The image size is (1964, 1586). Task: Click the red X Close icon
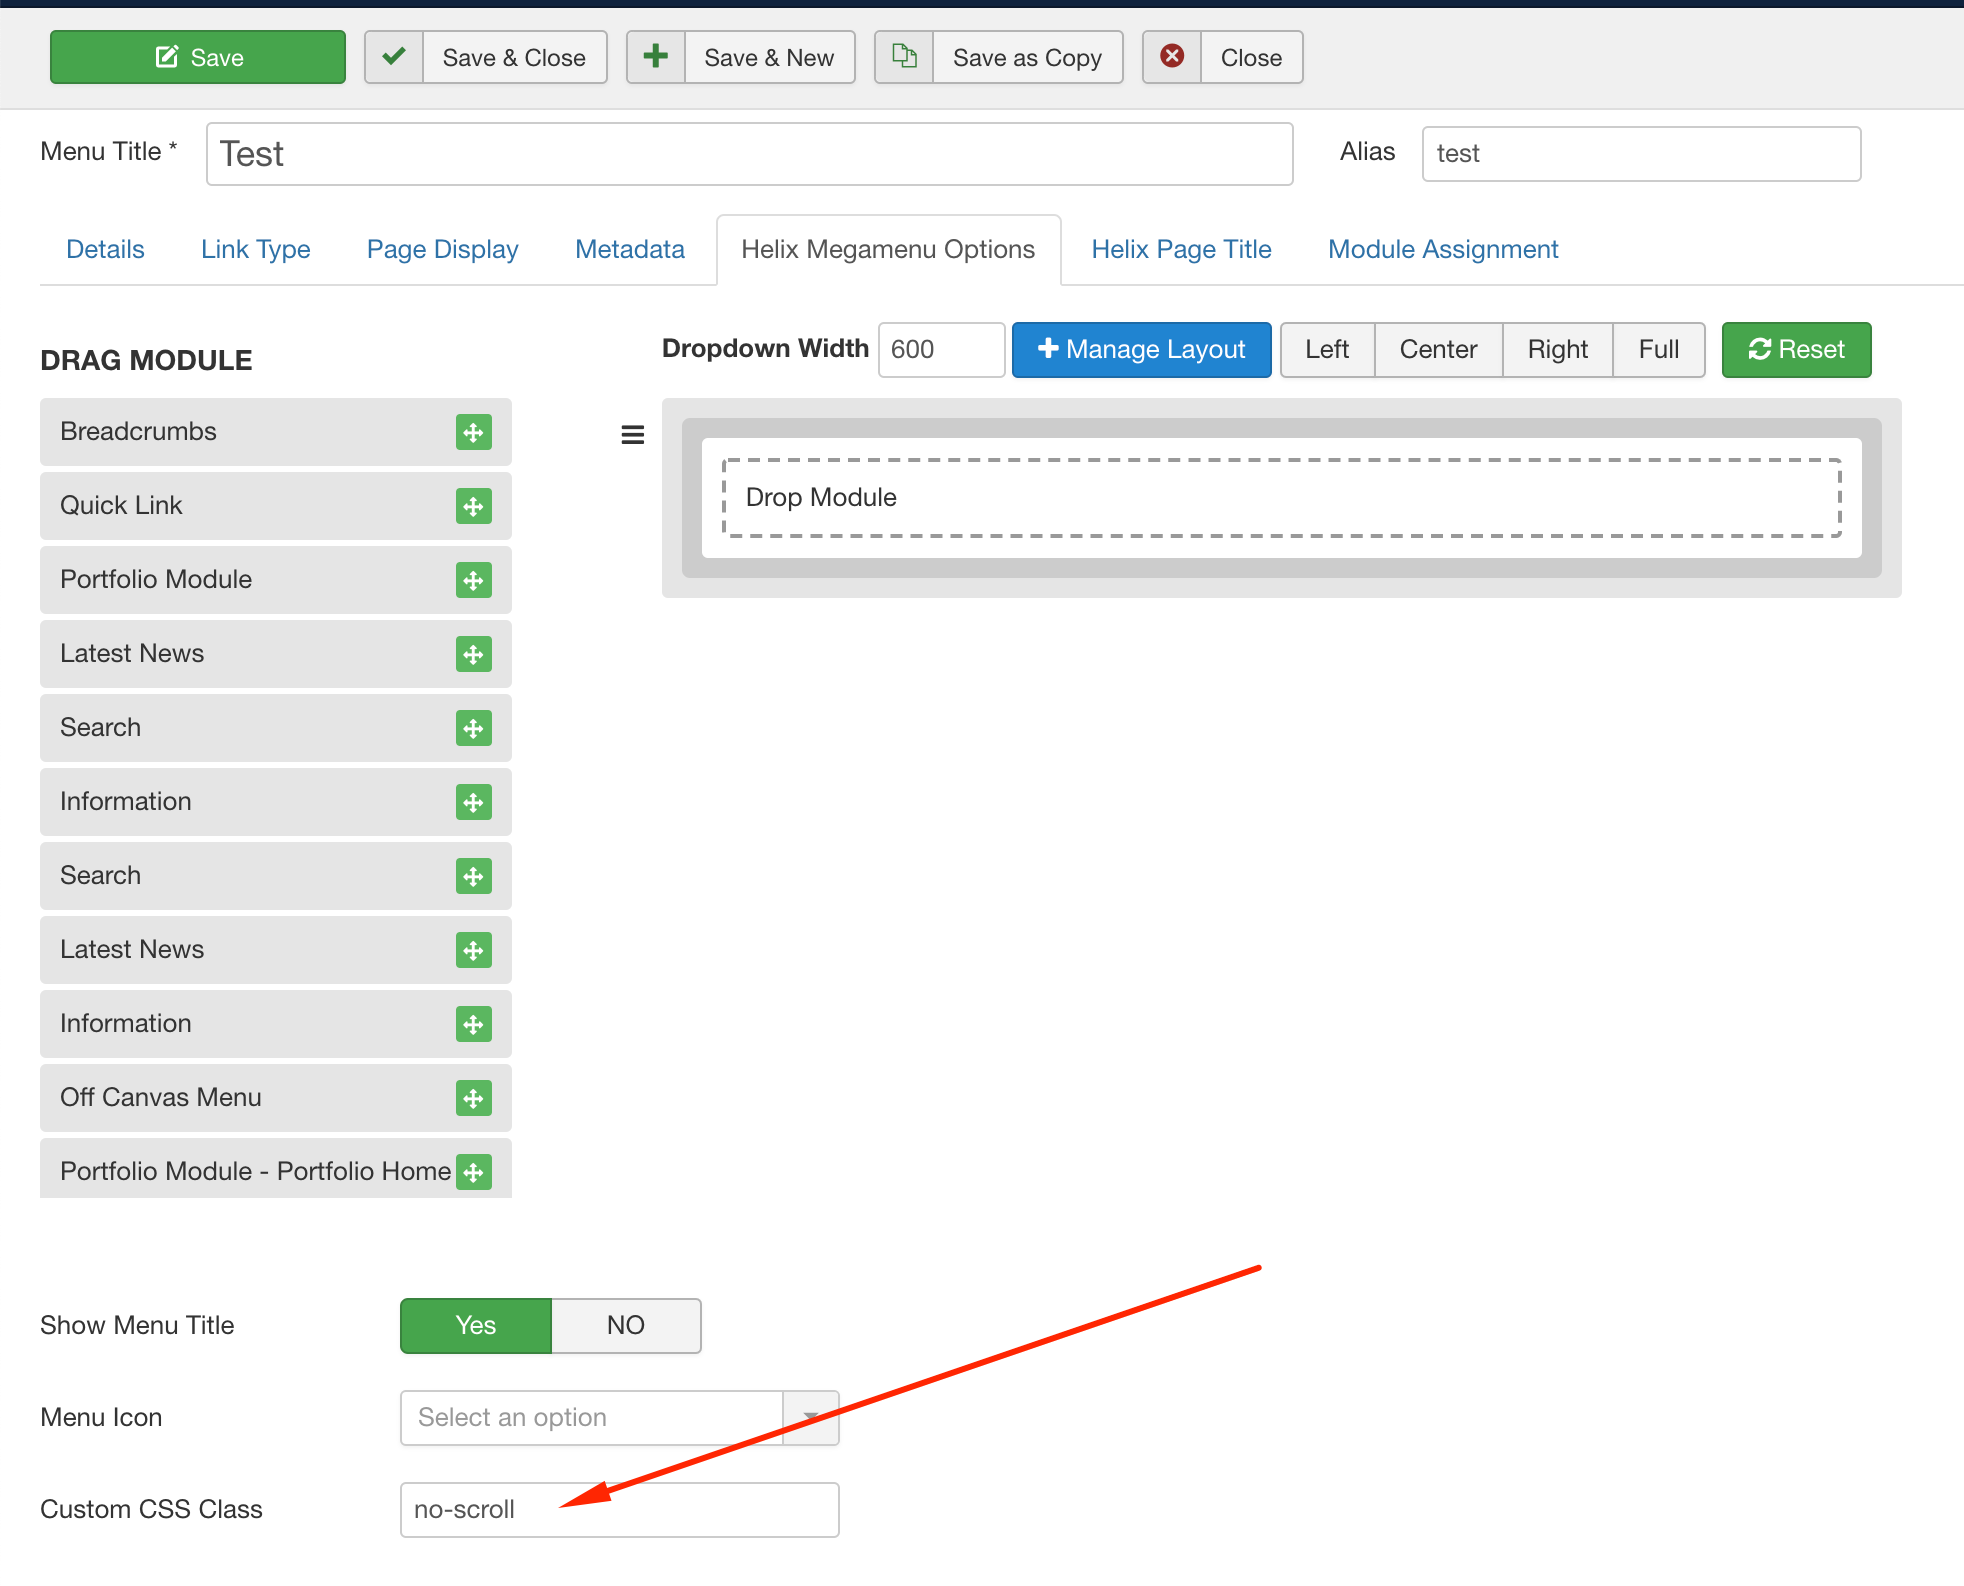[x=1172, y=57]
